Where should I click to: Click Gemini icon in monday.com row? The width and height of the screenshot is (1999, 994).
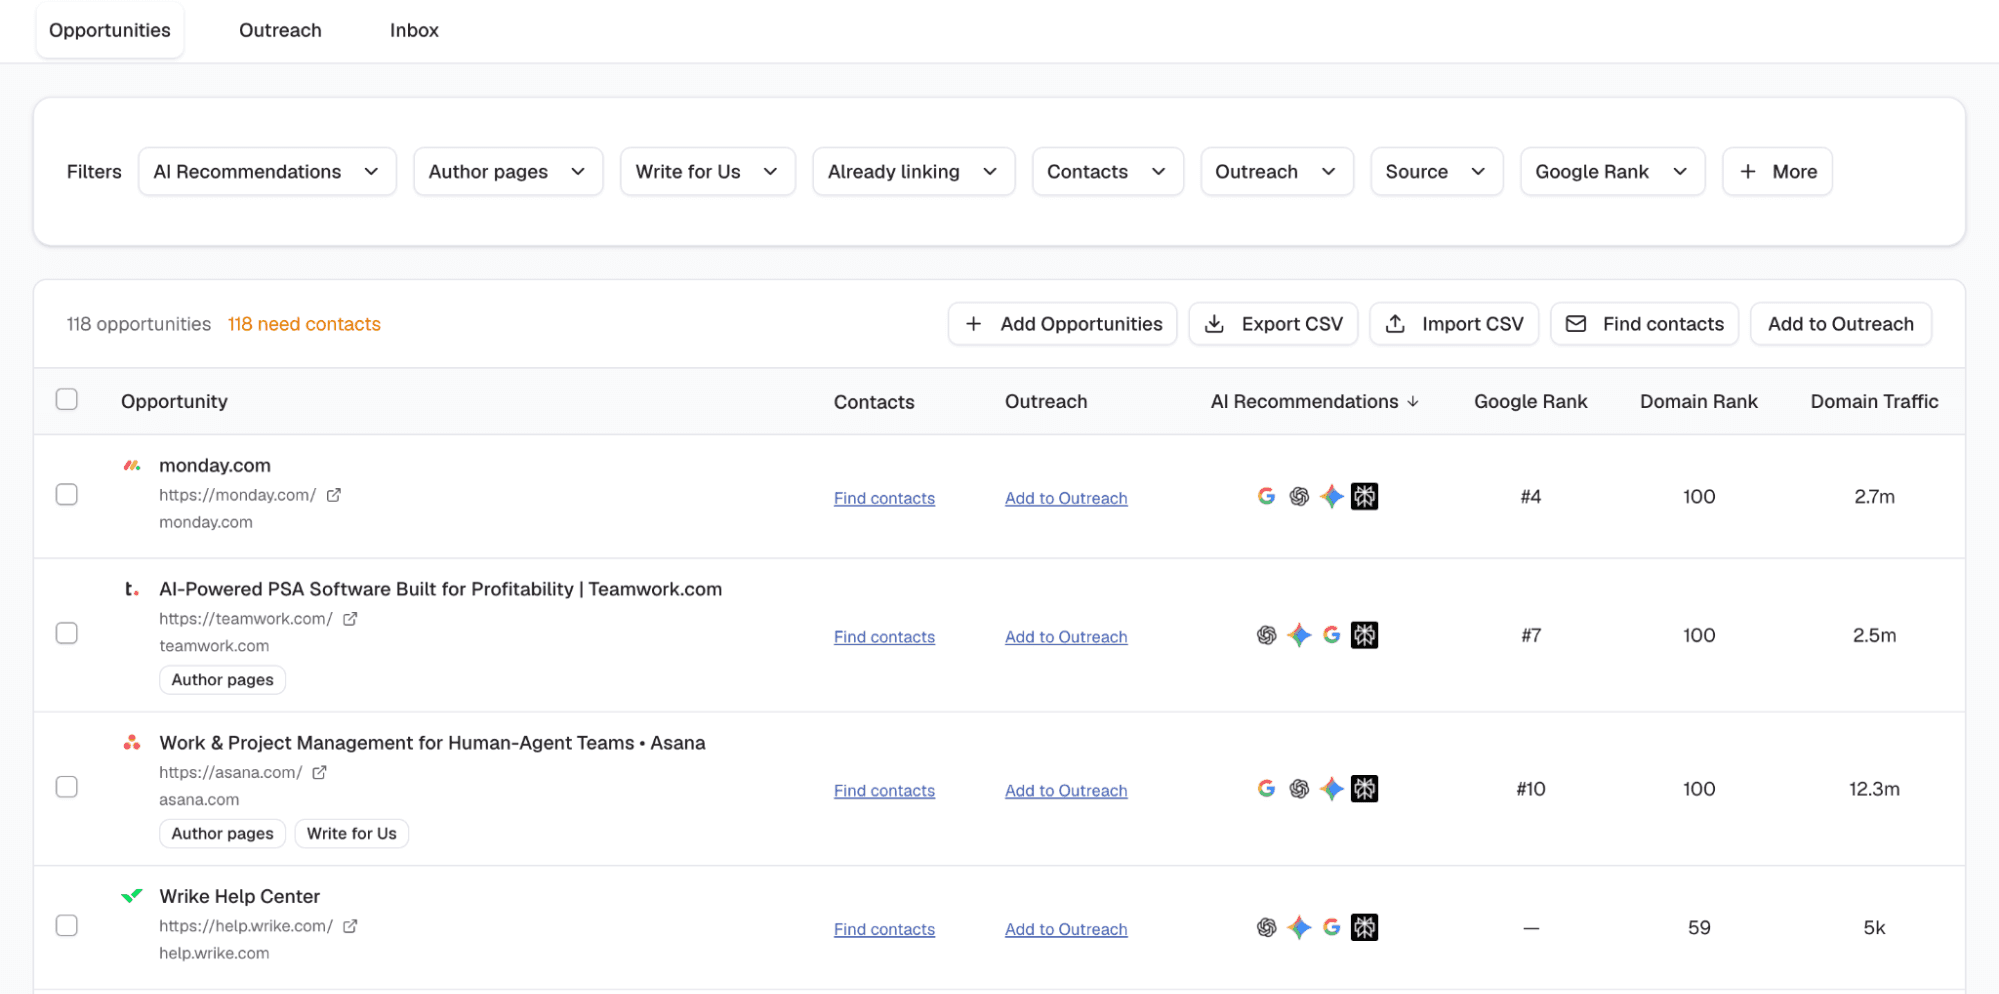pyautogui.click(x=1332, y=496)
